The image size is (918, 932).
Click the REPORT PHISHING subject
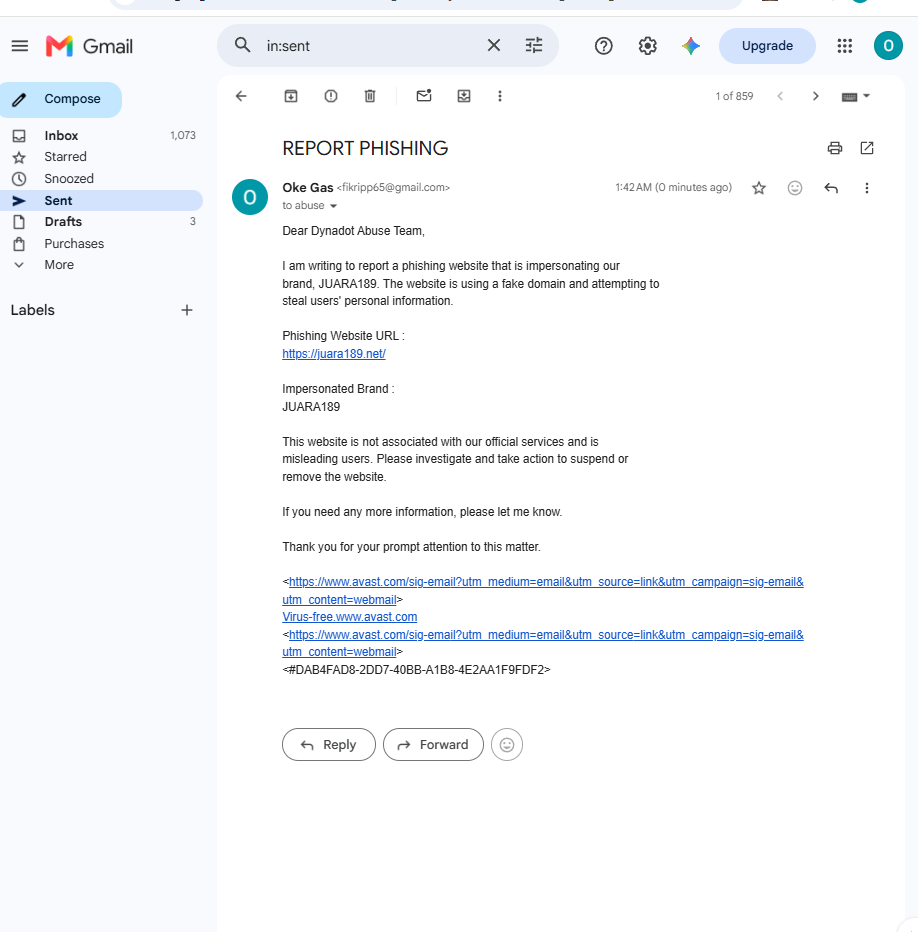tap(365, 149)
